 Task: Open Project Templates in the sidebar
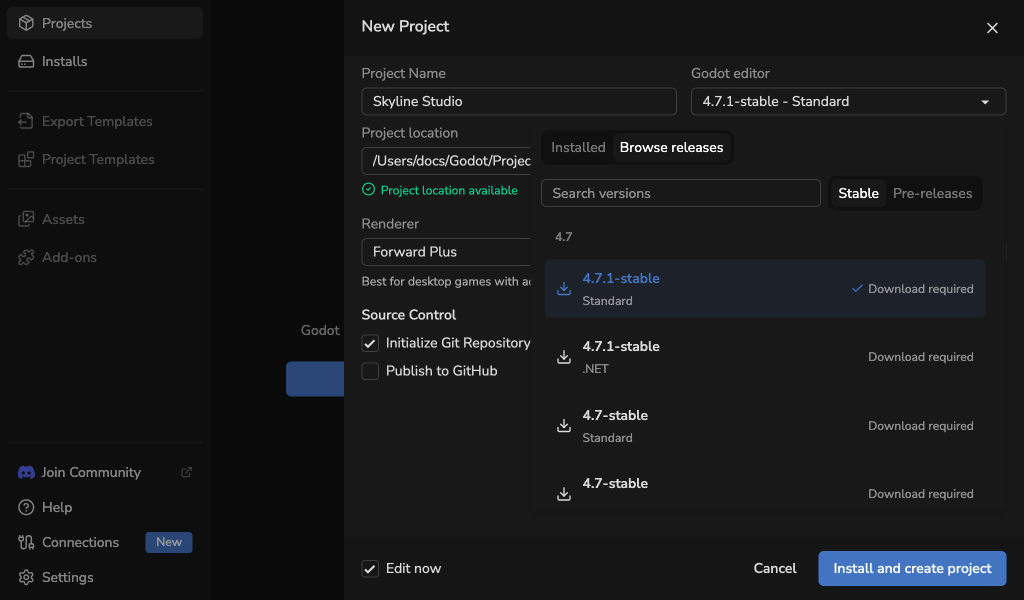click(x=104, y=159)
